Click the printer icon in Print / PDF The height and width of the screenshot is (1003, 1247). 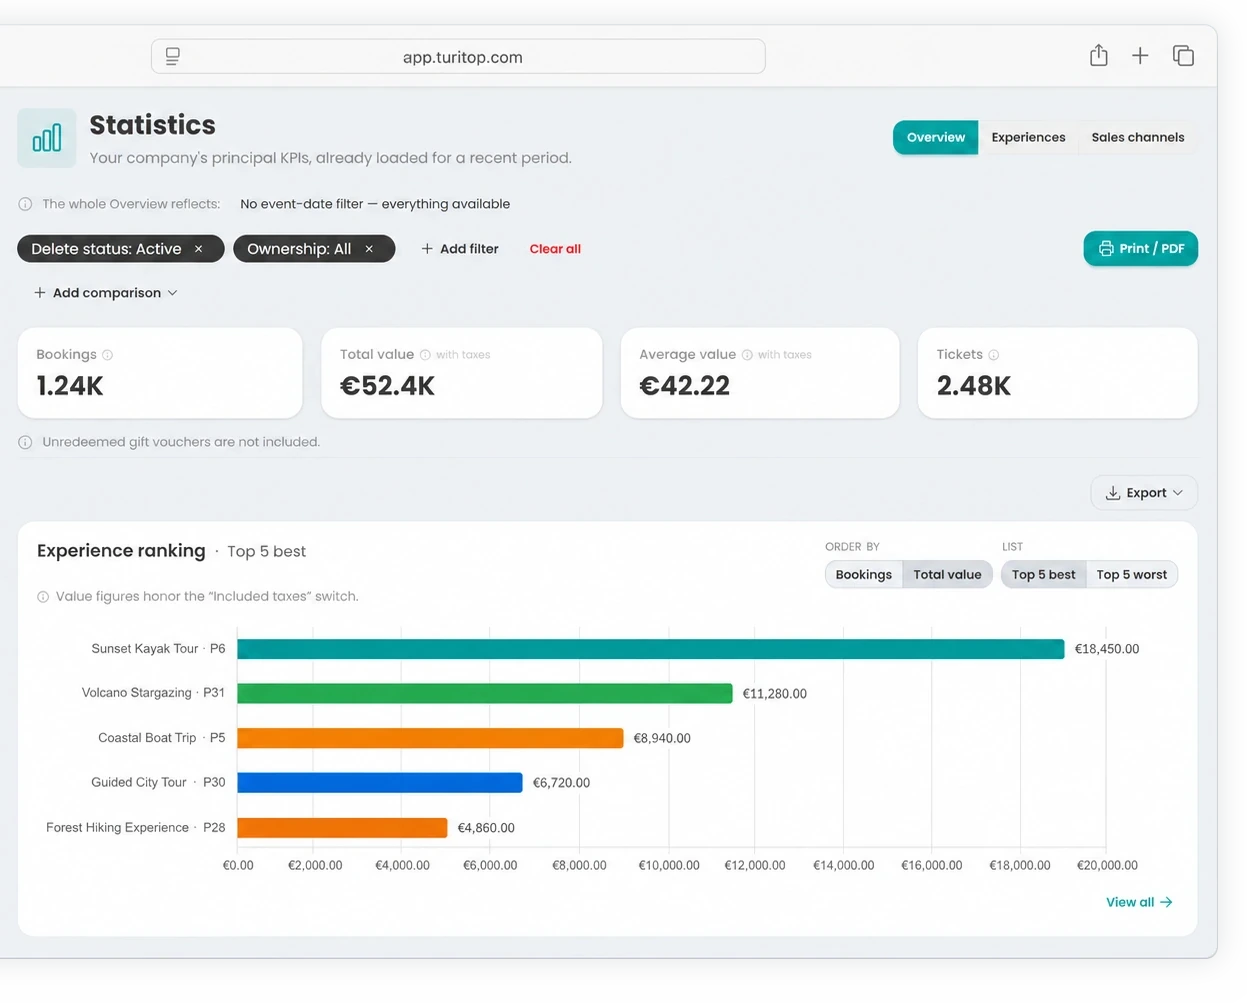tap(1106, 249)
